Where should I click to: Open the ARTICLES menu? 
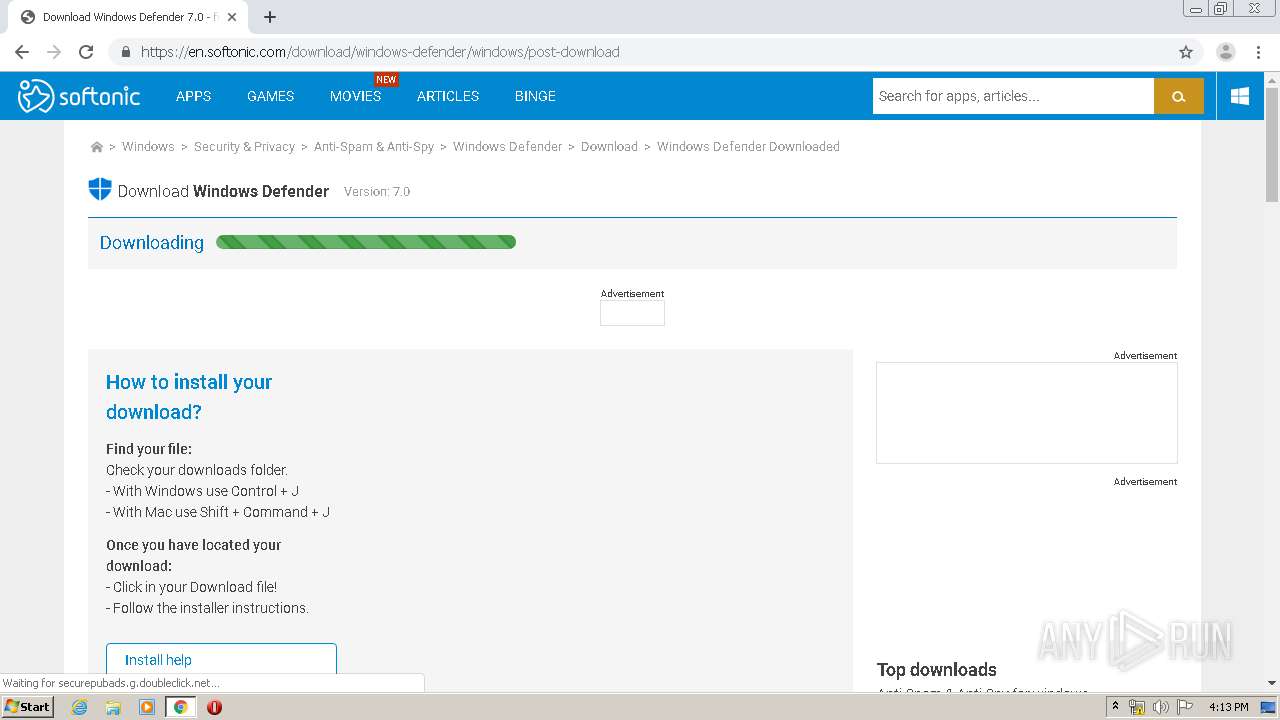click(x=448, y=96)
